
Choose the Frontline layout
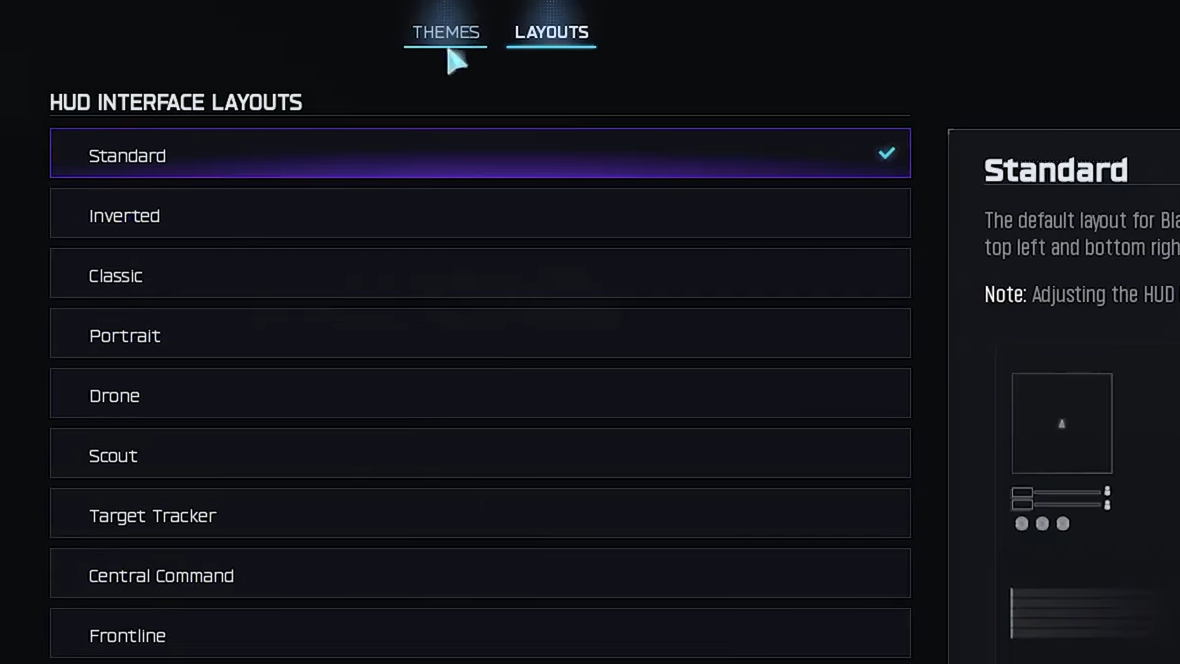(x=480, y=634)
